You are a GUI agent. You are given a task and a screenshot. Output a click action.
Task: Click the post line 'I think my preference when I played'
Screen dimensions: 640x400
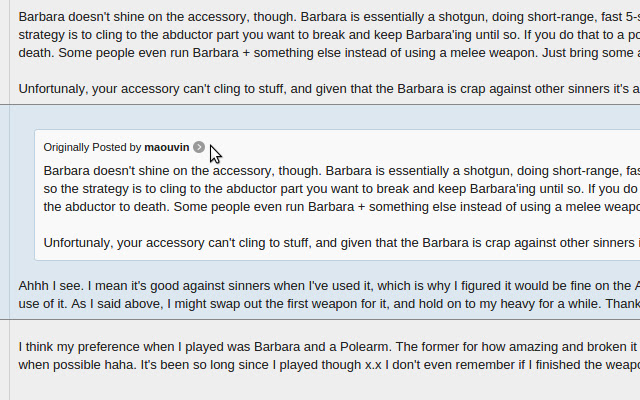[329, 347]
